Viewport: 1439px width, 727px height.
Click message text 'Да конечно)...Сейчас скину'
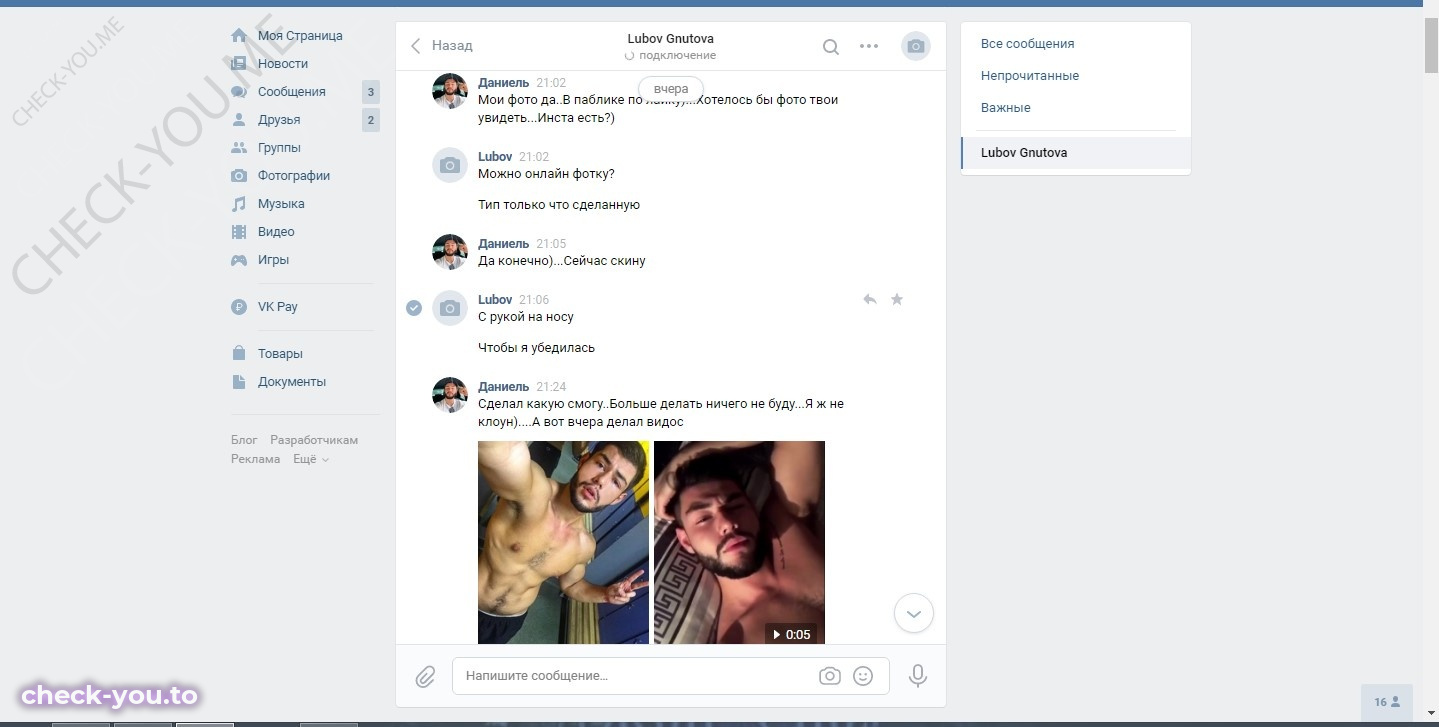[x=562, y=261]
